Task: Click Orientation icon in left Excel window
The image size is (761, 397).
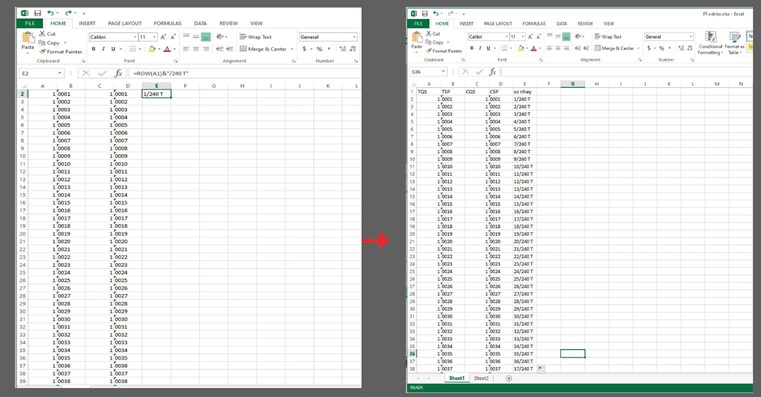Action: click(220, 37)
